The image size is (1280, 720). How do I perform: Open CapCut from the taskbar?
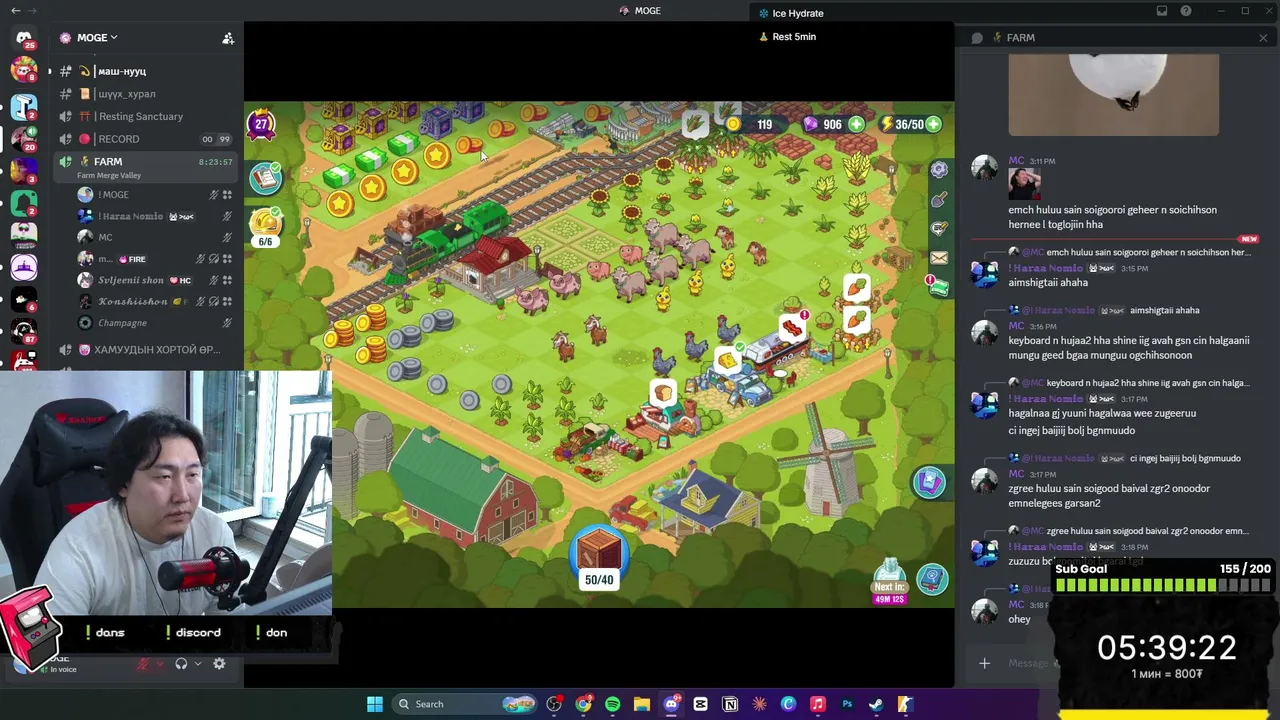[x=700, y=704]
